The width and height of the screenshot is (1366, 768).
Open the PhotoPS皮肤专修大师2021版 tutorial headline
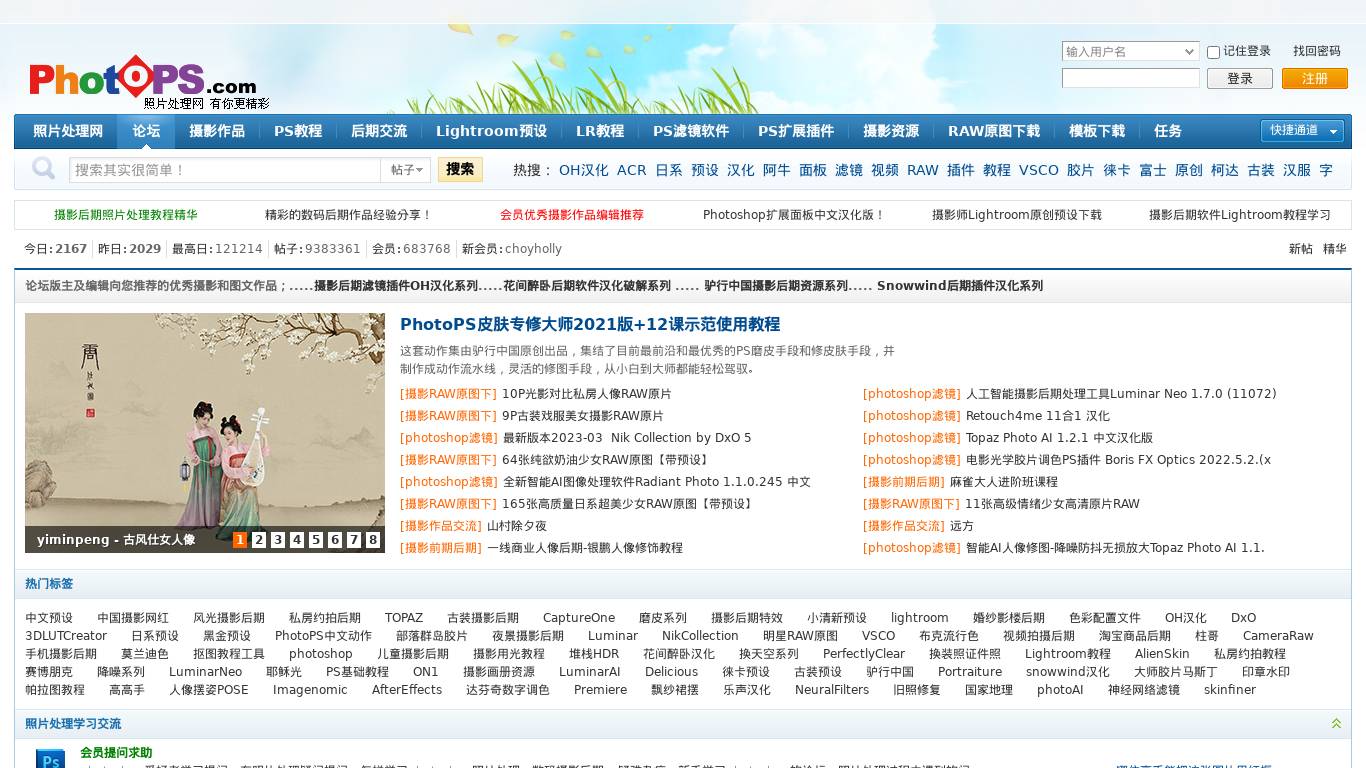(x=590, y=324)
